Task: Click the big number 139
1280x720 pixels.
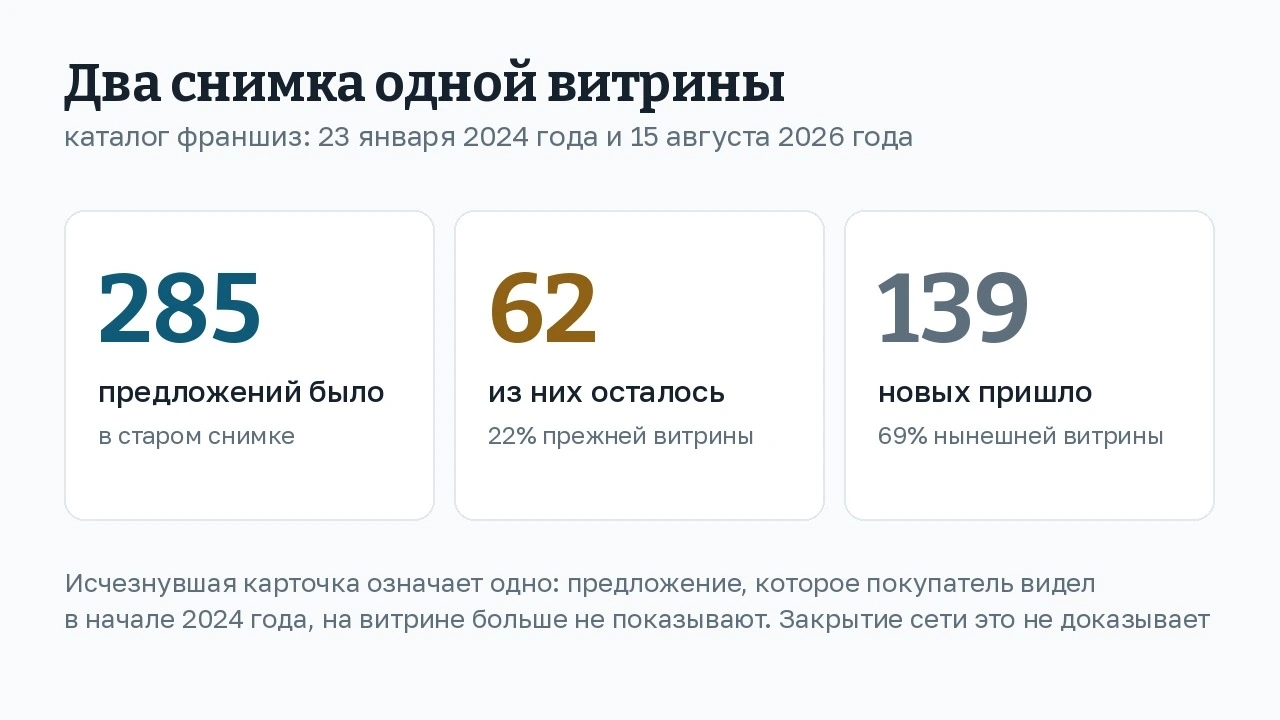Action: pyautogui.click(x=953, y=309)
